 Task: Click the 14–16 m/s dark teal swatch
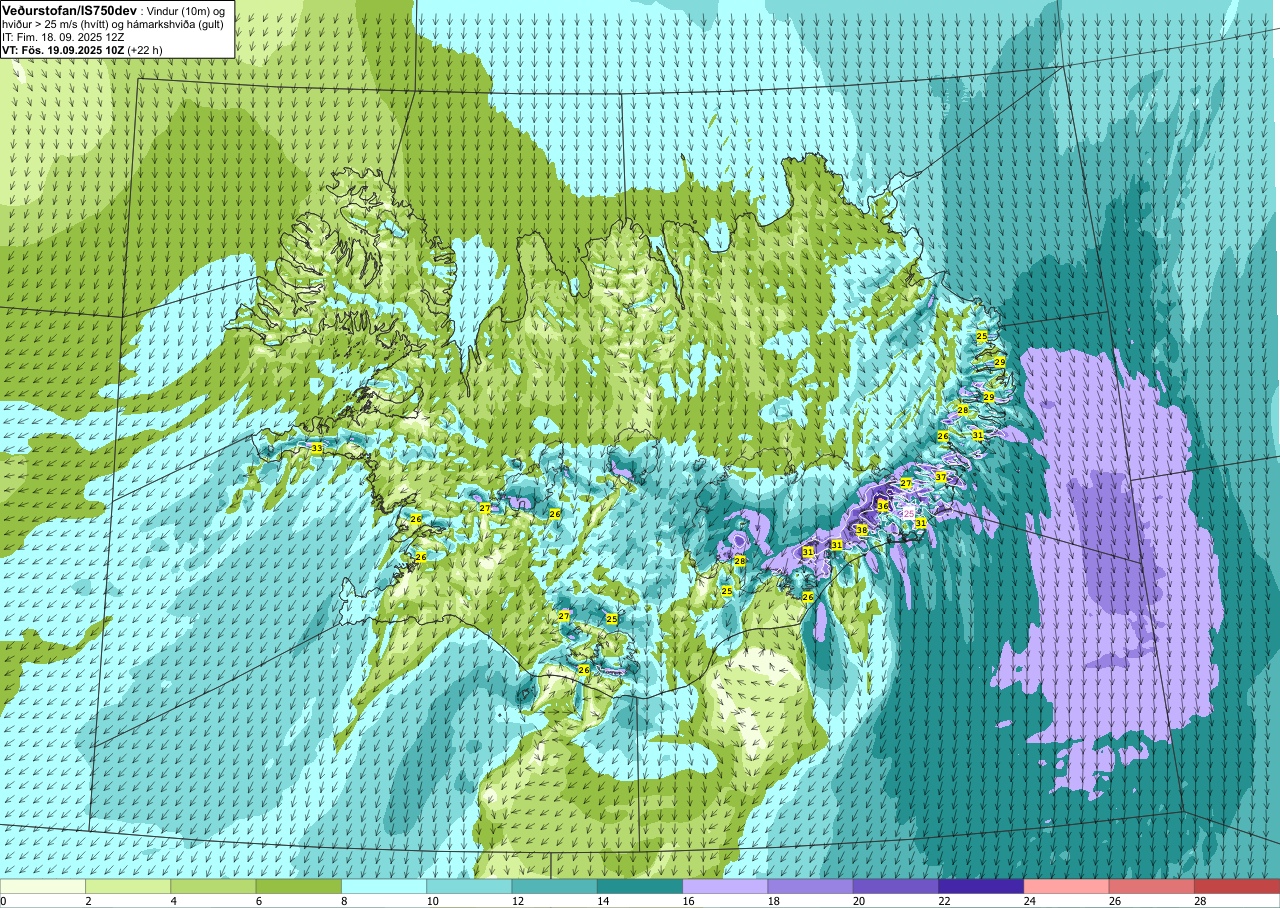point(640,886)
